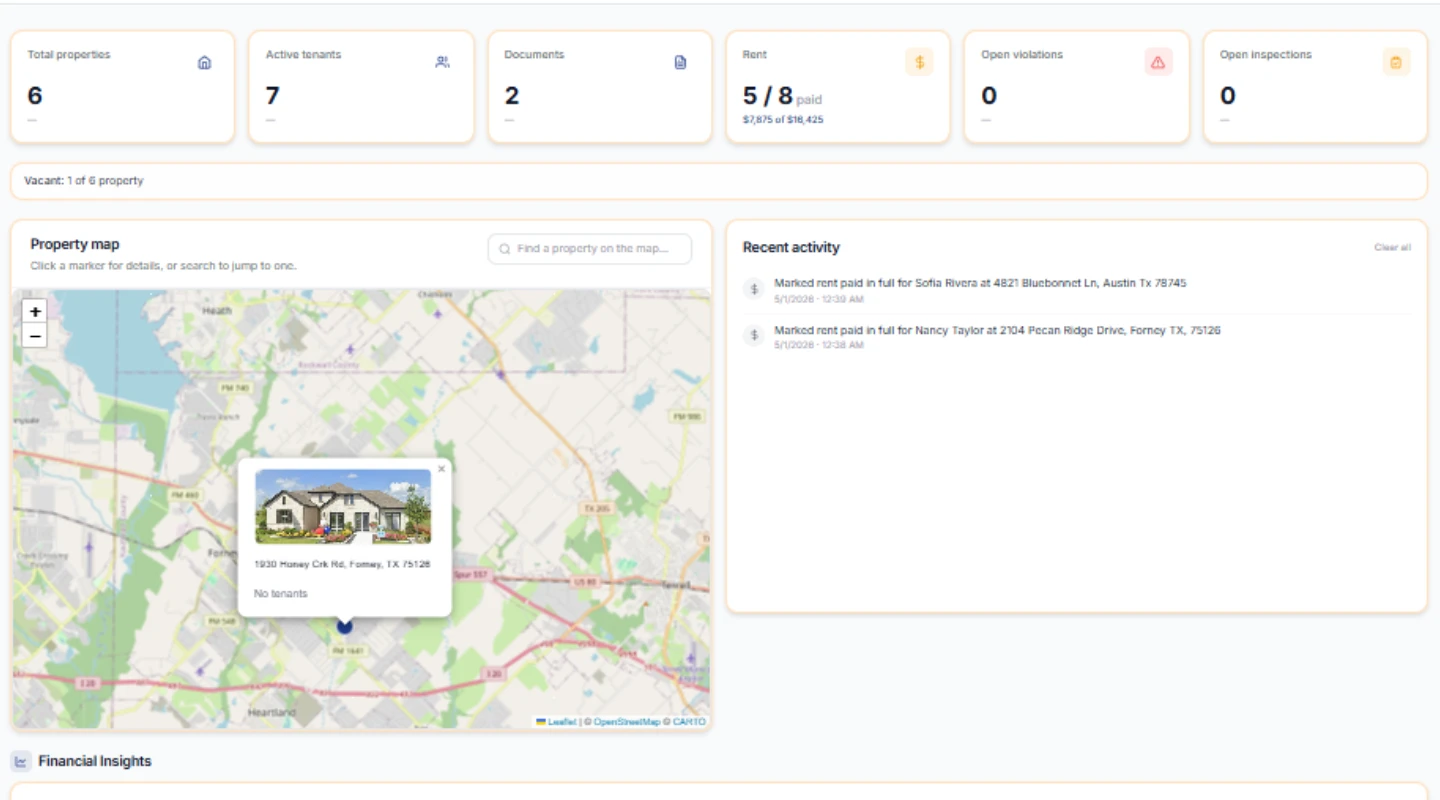
Task: Click the search magnifier in property search box
Action: coord(505,249)
